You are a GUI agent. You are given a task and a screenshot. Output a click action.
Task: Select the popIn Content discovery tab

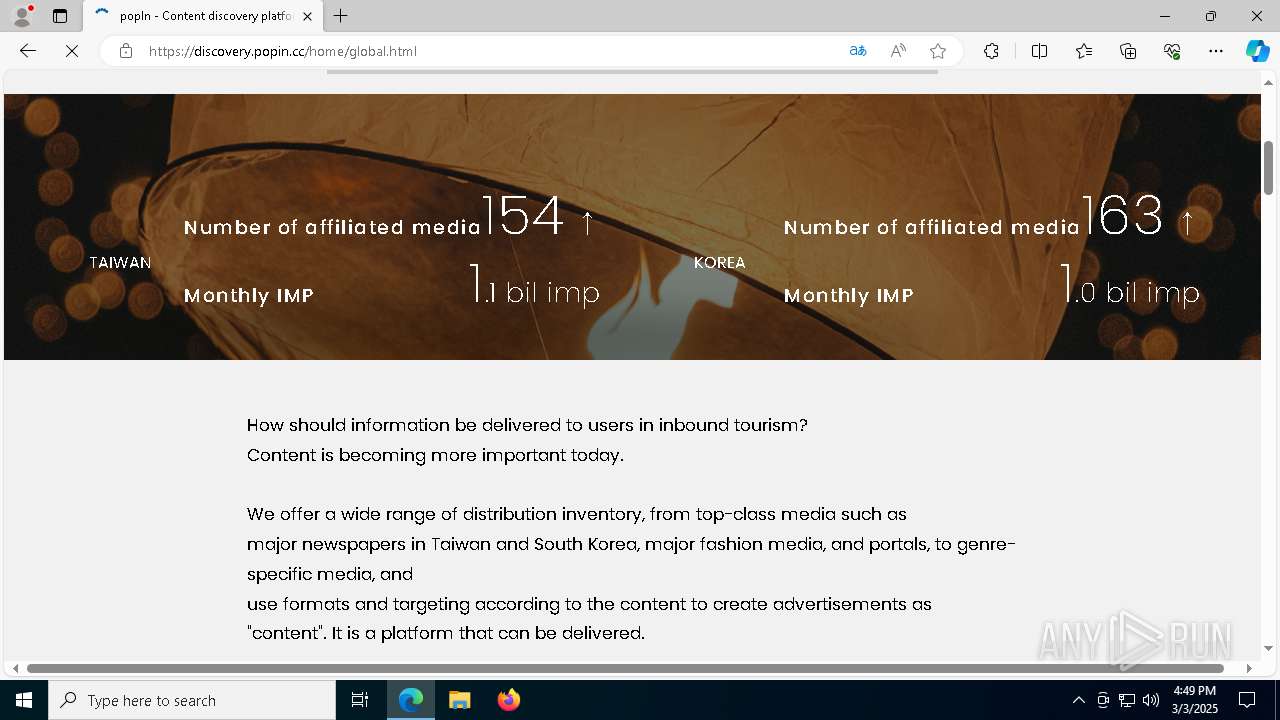(203, 16)
